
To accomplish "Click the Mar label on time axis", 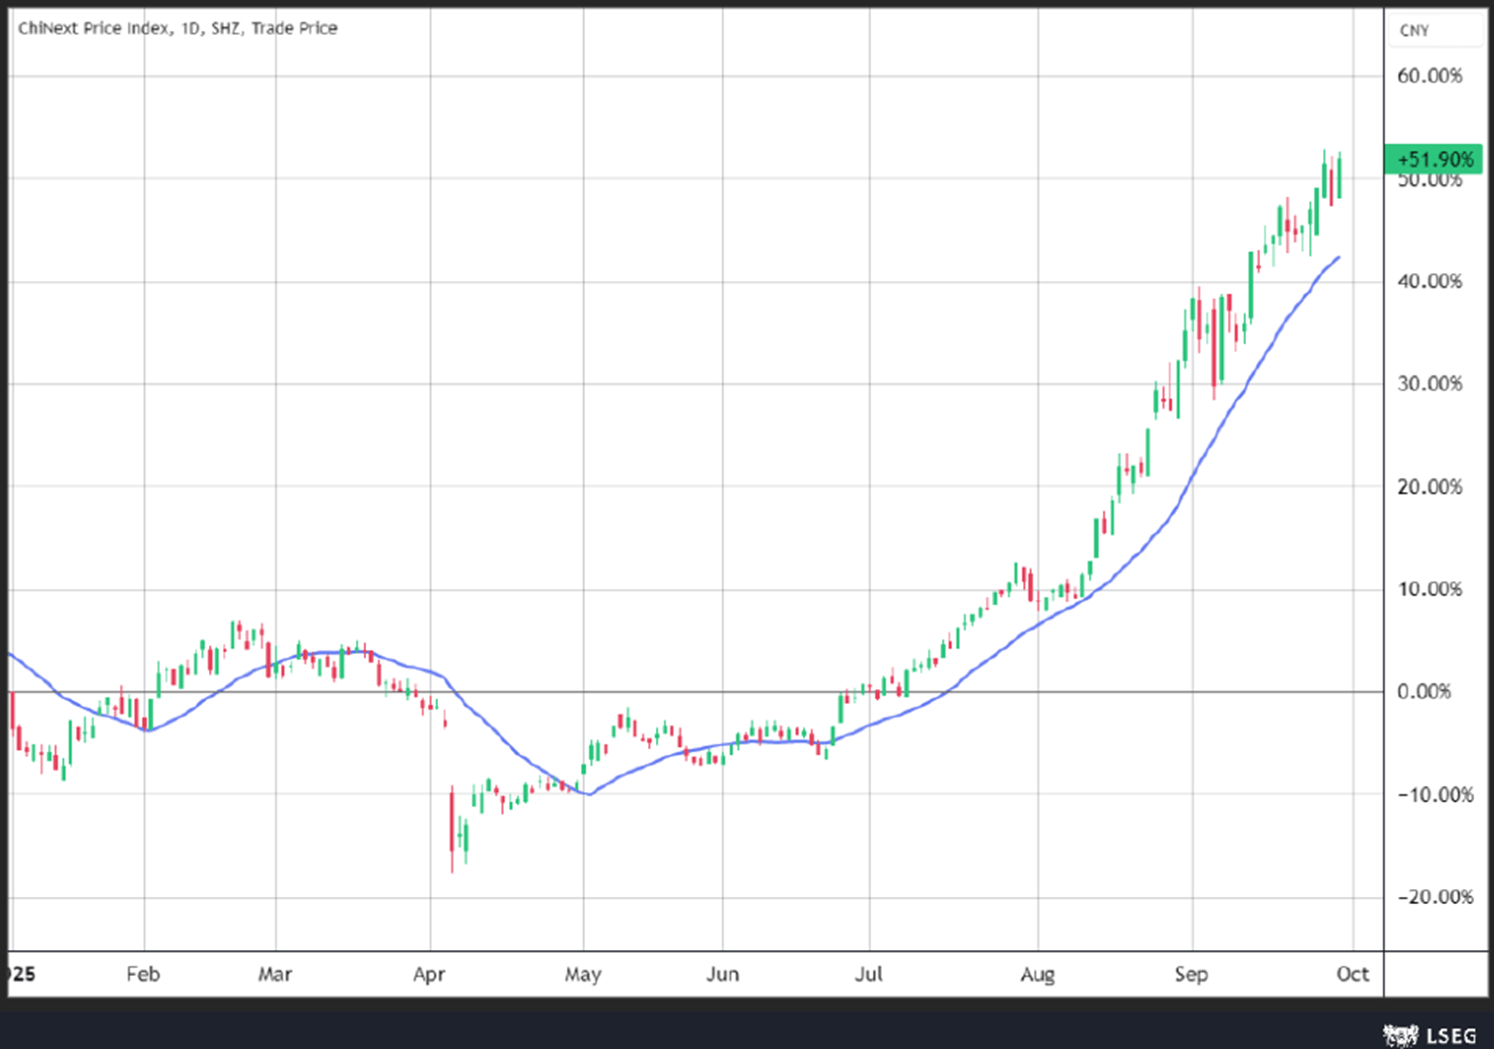I will [x=275, y=974].
